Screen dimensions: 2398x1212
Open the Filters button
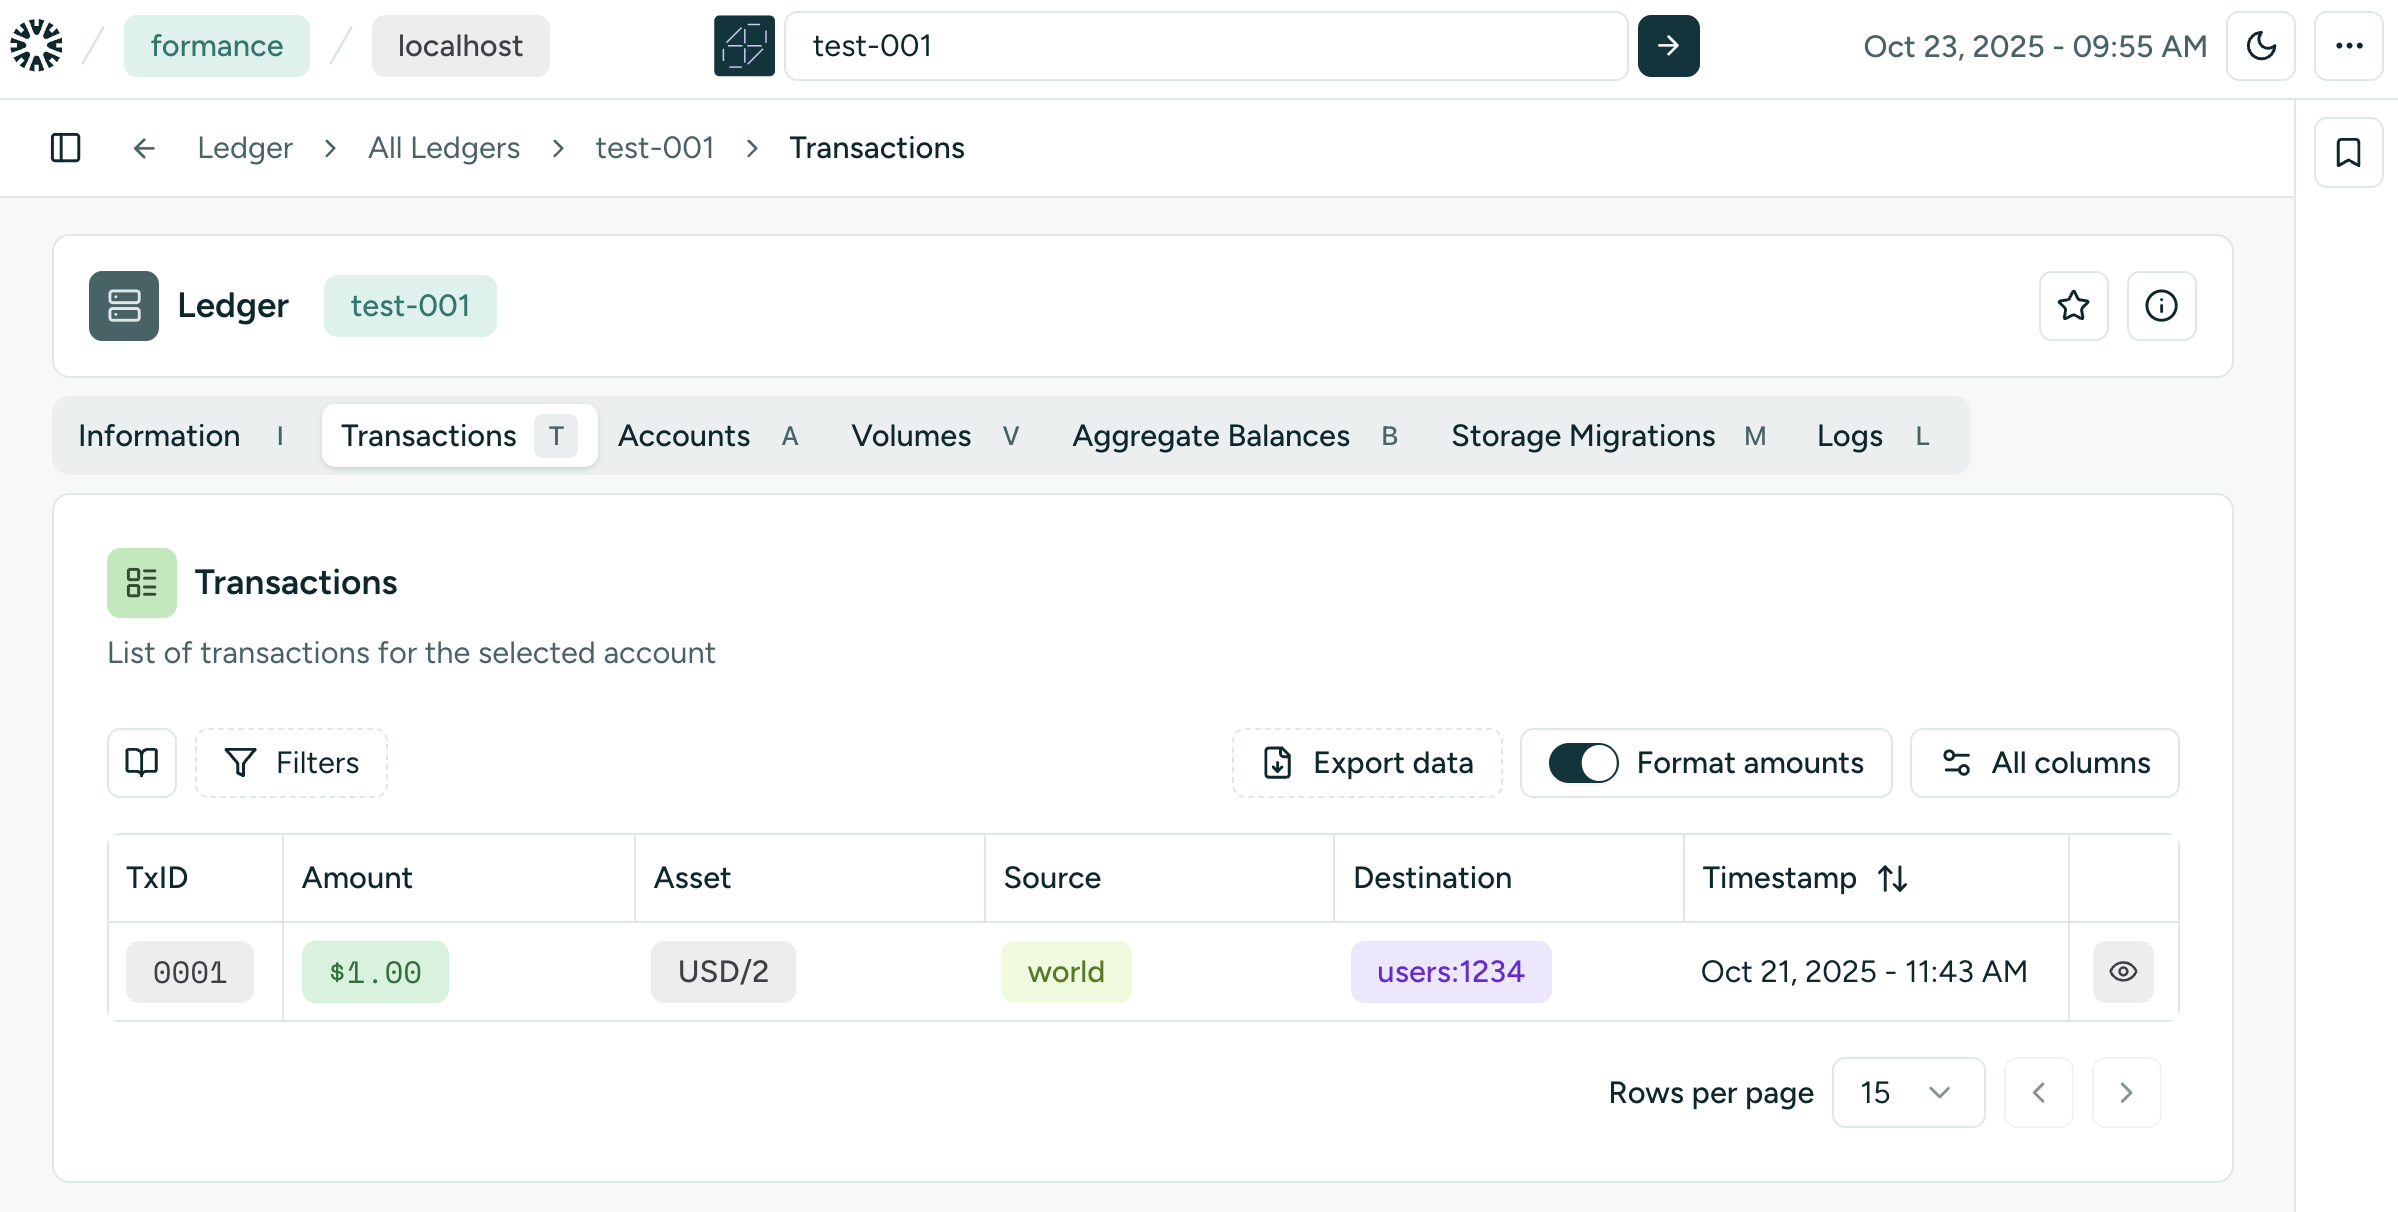(x=291, y=763)
